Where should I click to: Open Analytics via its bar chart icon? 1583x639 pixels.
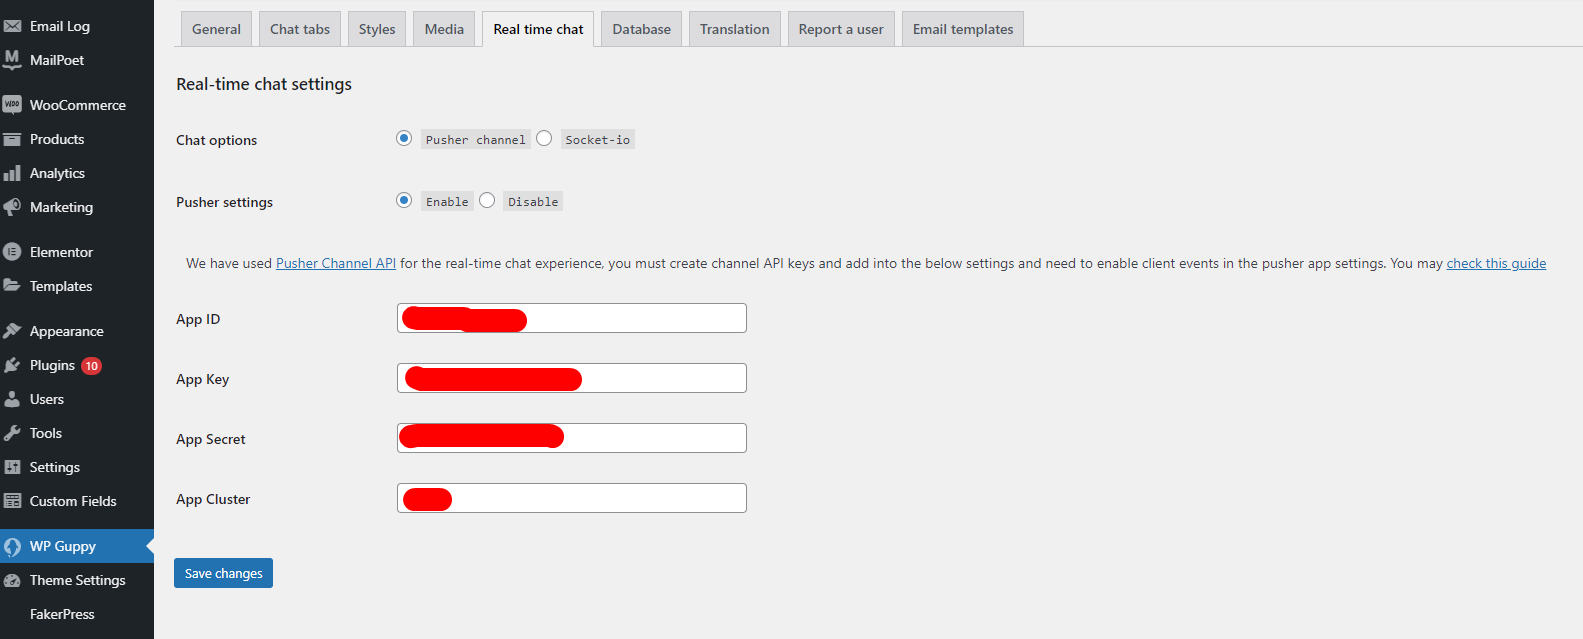(12, 173)
